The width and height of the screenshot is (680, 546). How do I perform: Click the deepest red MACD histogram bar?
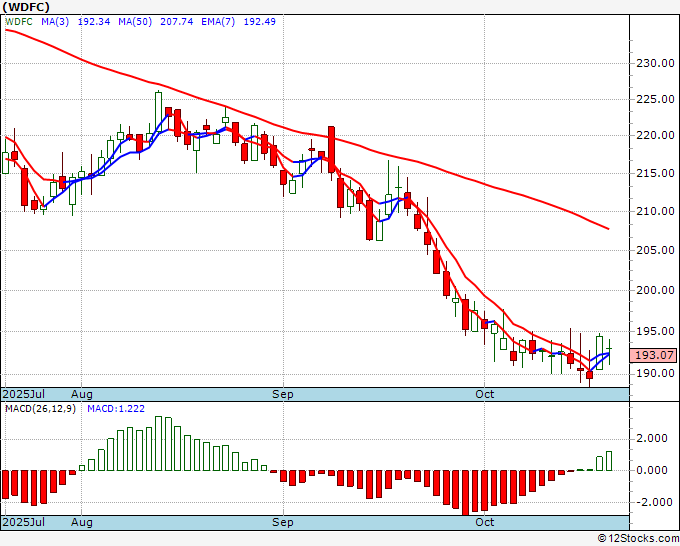pos(465,493)
